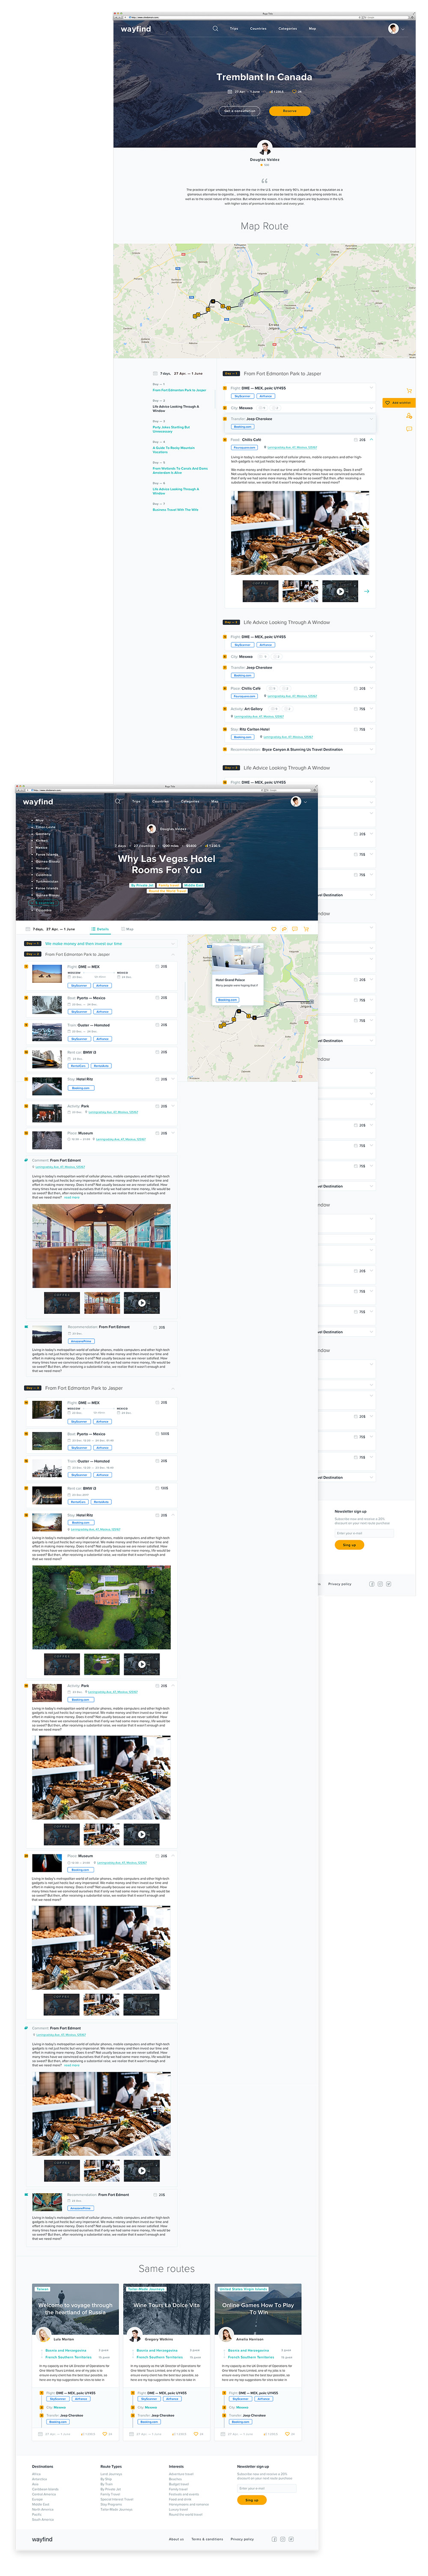This screenshot has height=2576, width=428.
Task: Collapse the Day 1 "We make money" section
Action: coord(172,943)
